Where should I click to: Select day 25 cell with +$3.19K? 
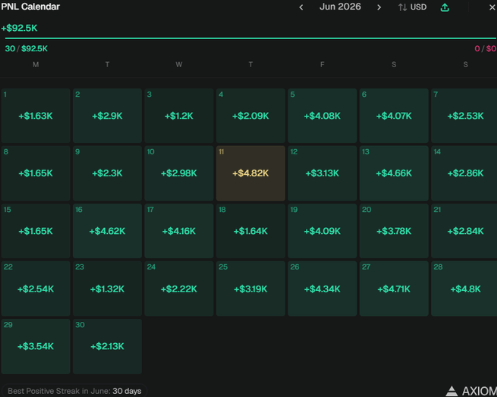point(251,289)
